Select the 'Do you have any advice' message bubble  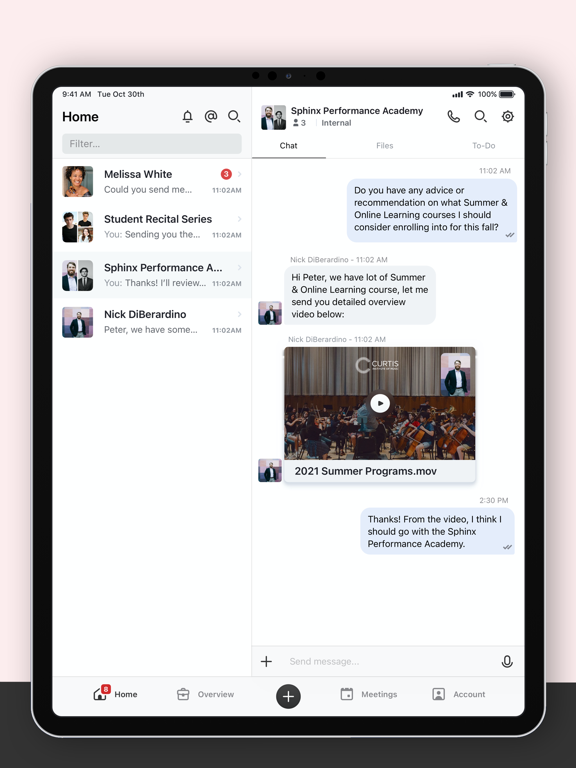point(432,210)
